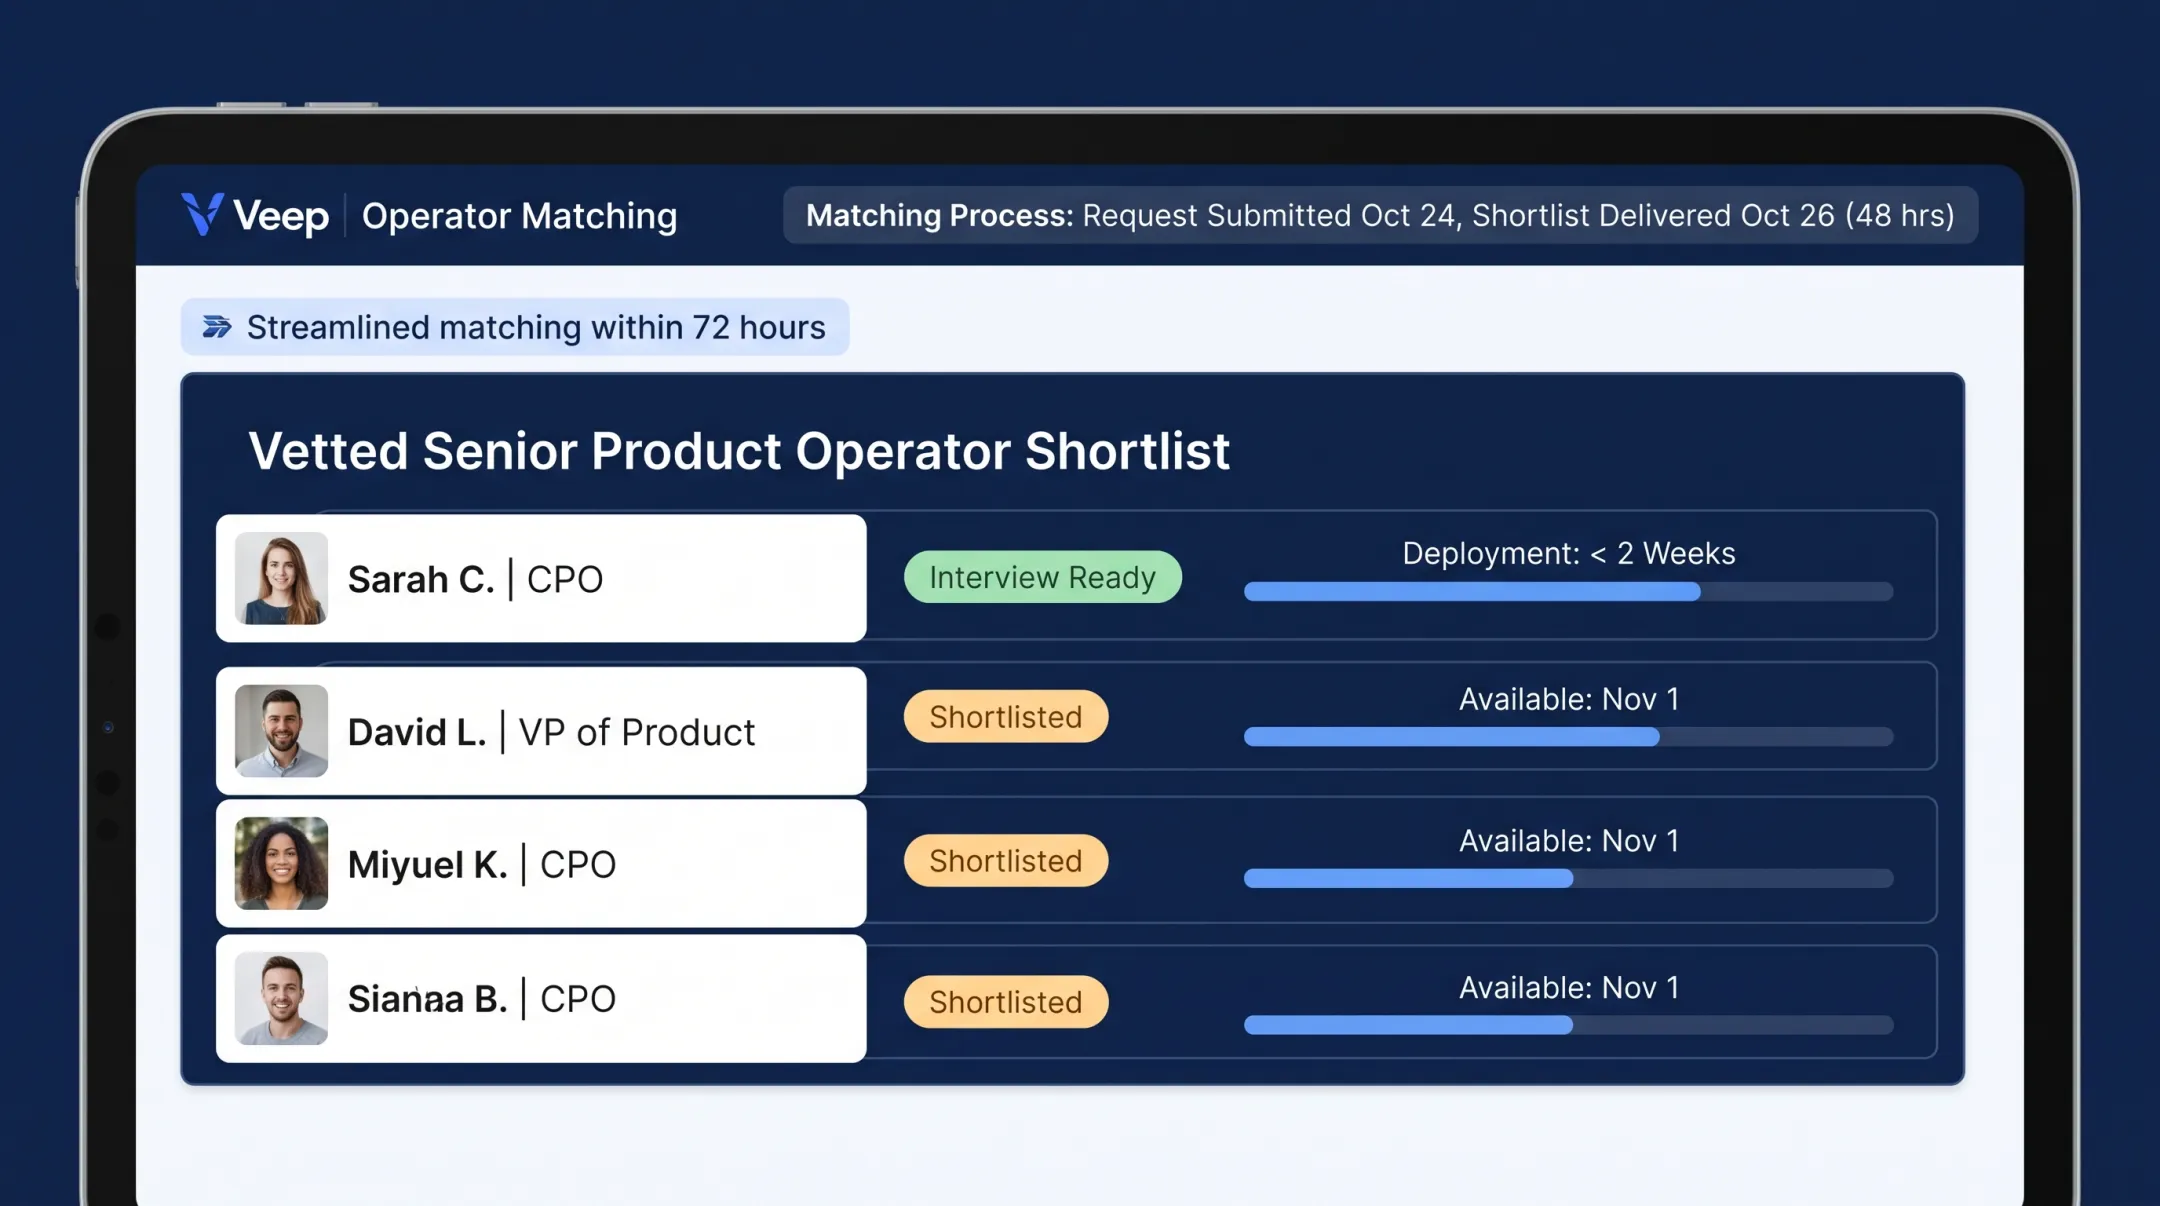The image size is (2160, 1206).
Task: Click Sianaa B.'s availability progress bar
Action: coord(1568,1025)
